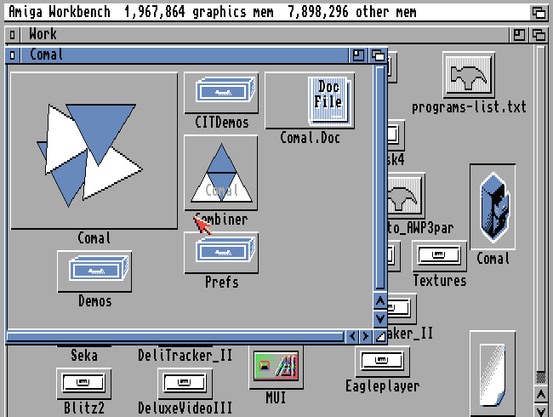This screenshot has width=553, height=417.
Task: Click the Eagleplayer label text
Action: pos(382,386)
